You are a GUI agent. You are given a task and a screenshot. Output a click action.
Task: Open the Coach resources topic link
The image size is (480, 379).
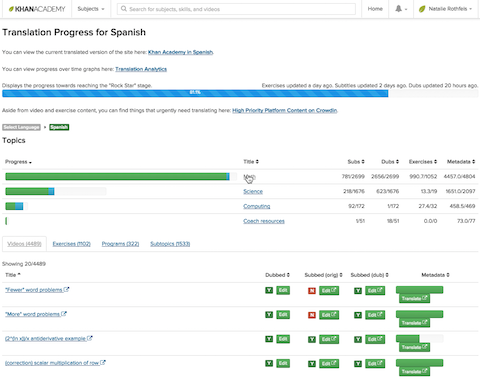pyautogui.click(x=264, y=221)
